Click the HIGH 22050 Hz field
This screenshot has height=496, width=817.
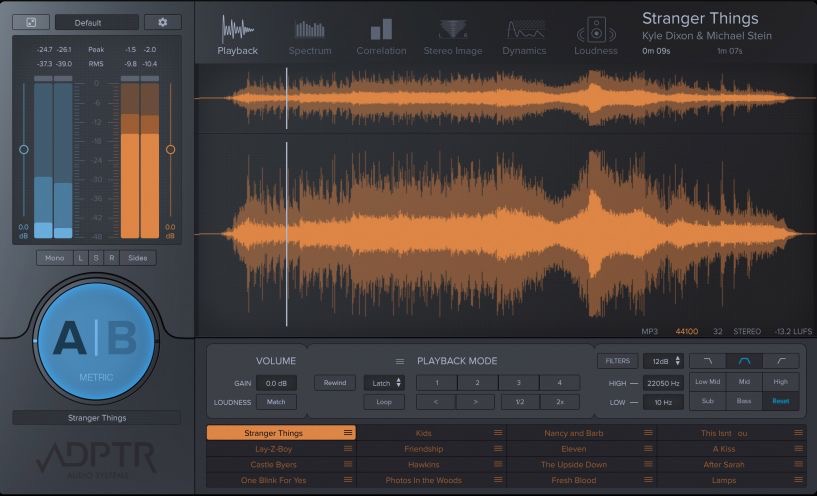[663, 383]
